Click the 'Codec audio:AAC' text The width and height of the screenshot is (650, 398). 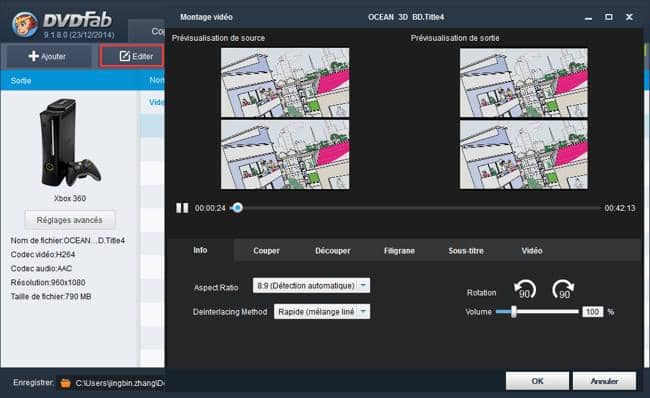(x=41, y=268)
